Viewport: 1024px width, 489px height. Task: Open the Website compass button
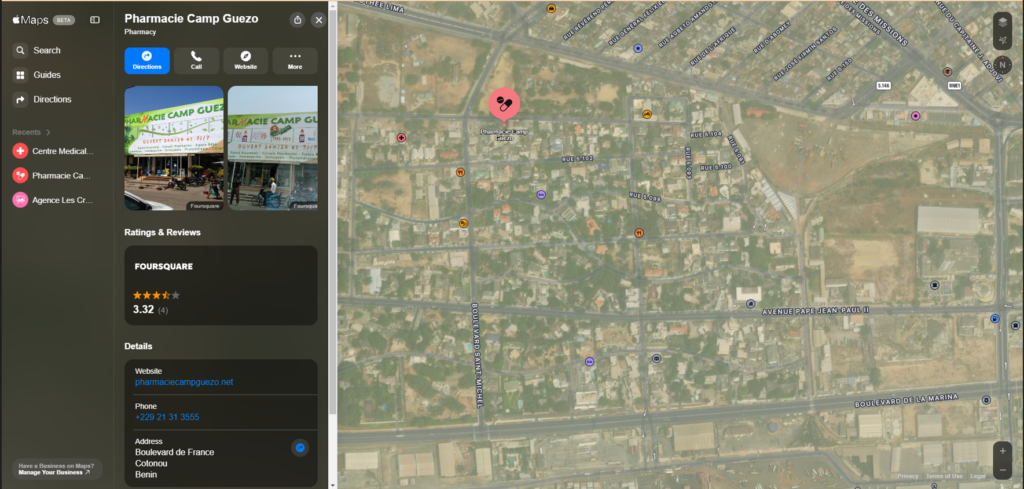click(245, 60)
